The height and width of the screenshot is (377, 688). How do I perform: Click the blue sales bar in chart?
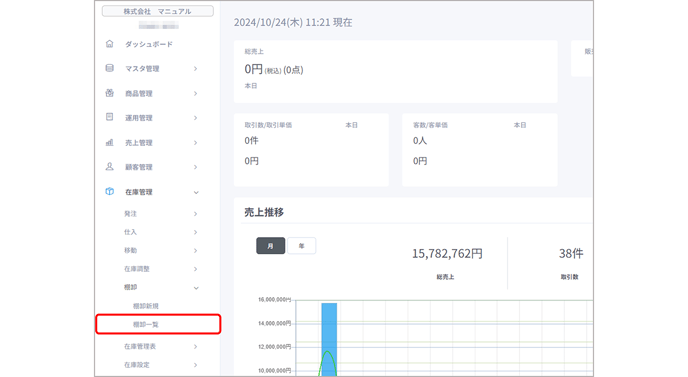pos(329,339)
